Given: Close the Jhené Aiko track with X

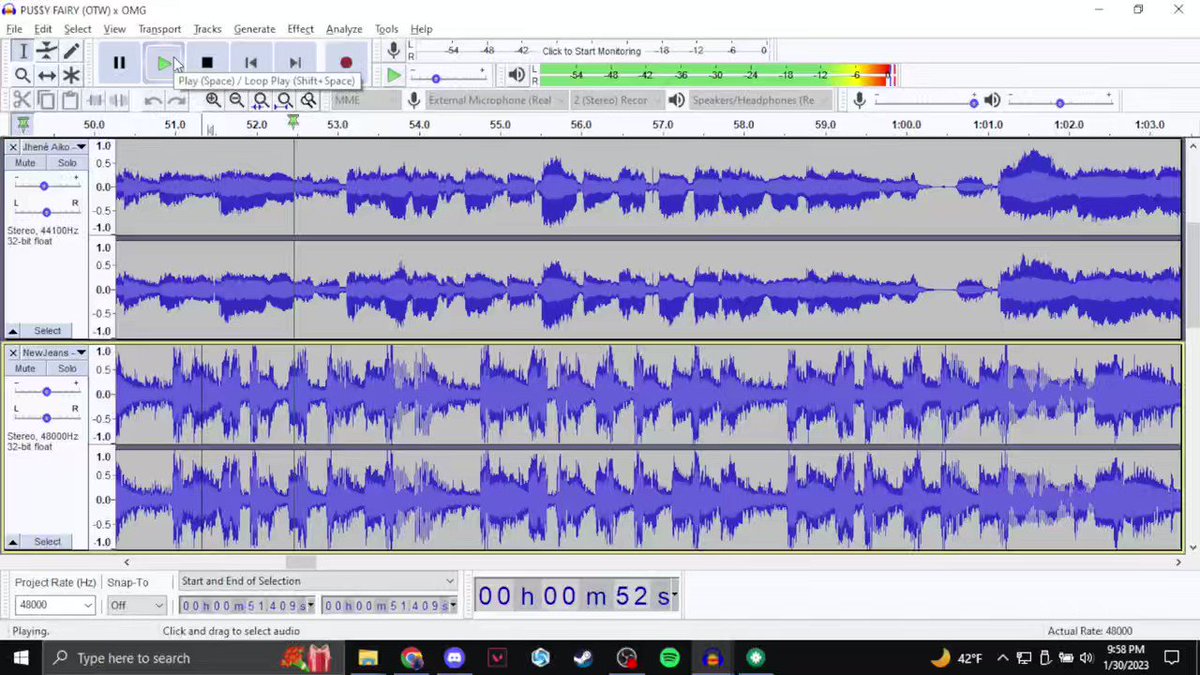Looking at the screenshot, I should [13, 147].
